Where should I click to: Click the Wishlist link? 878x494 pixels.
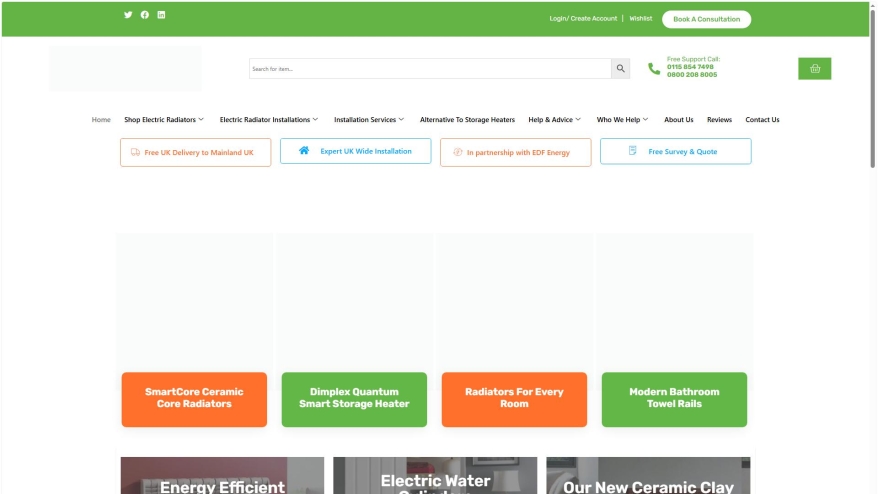point(640,19)
